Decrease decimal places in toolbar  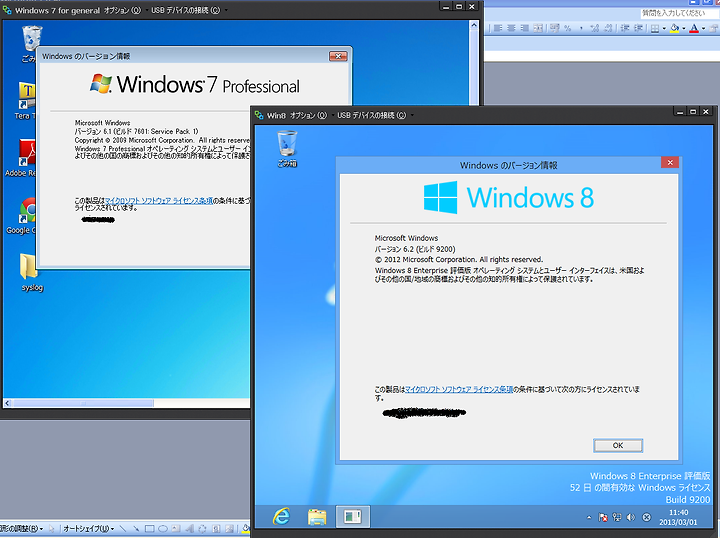click(608, 28)
